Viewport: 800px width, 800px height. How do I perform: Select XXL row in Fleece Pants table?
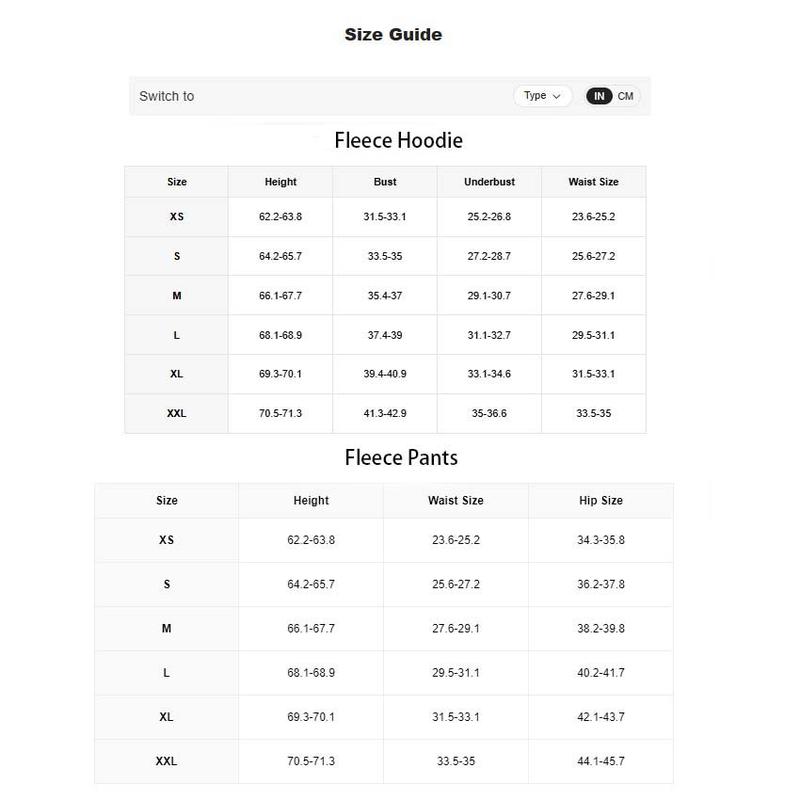click(x=167, y=761)
